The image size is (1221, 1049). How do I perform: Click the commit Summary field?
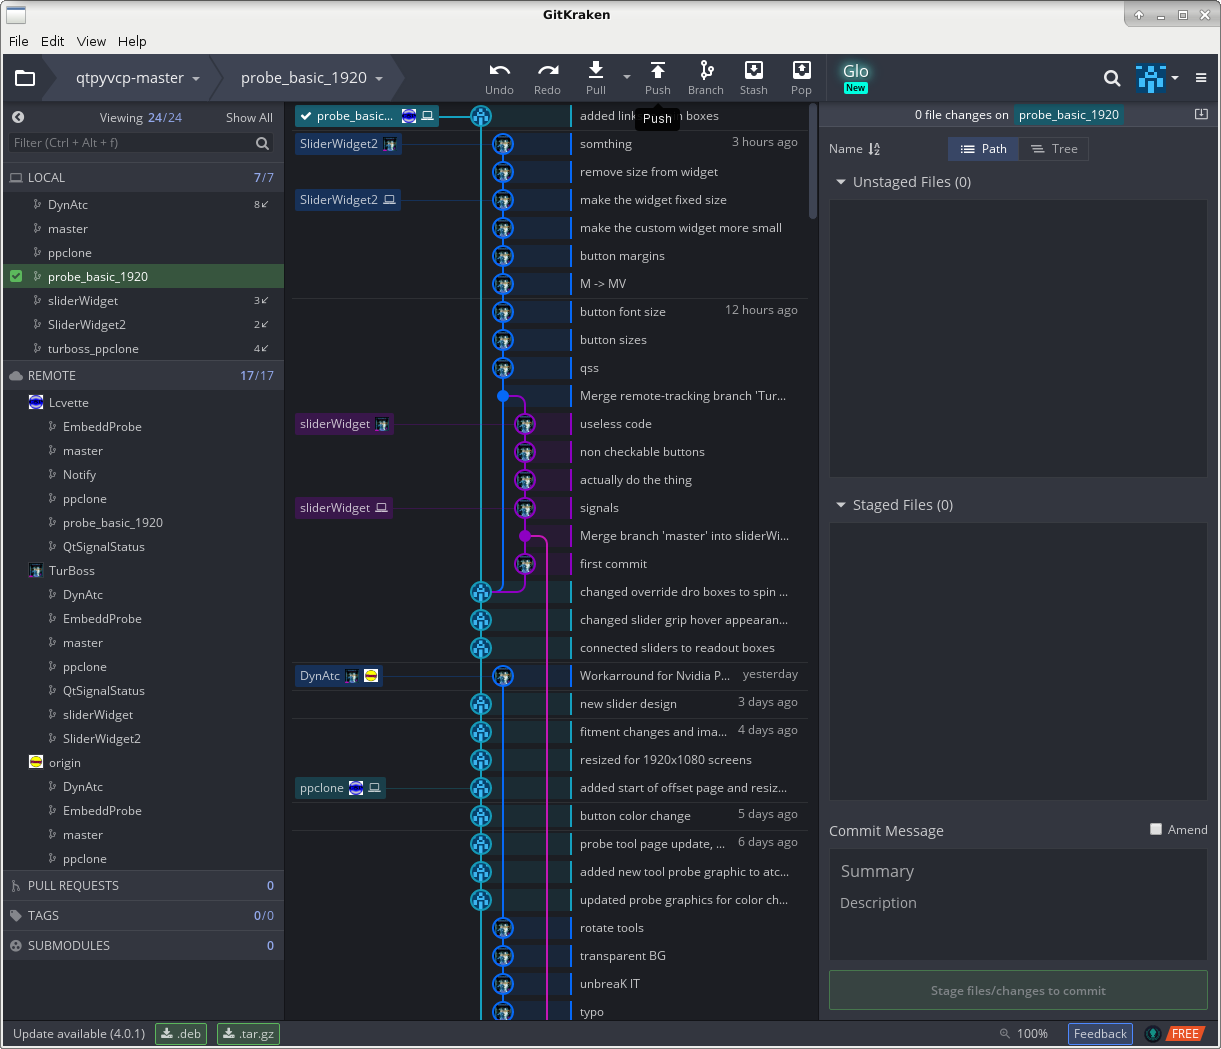coord(1018,871)
